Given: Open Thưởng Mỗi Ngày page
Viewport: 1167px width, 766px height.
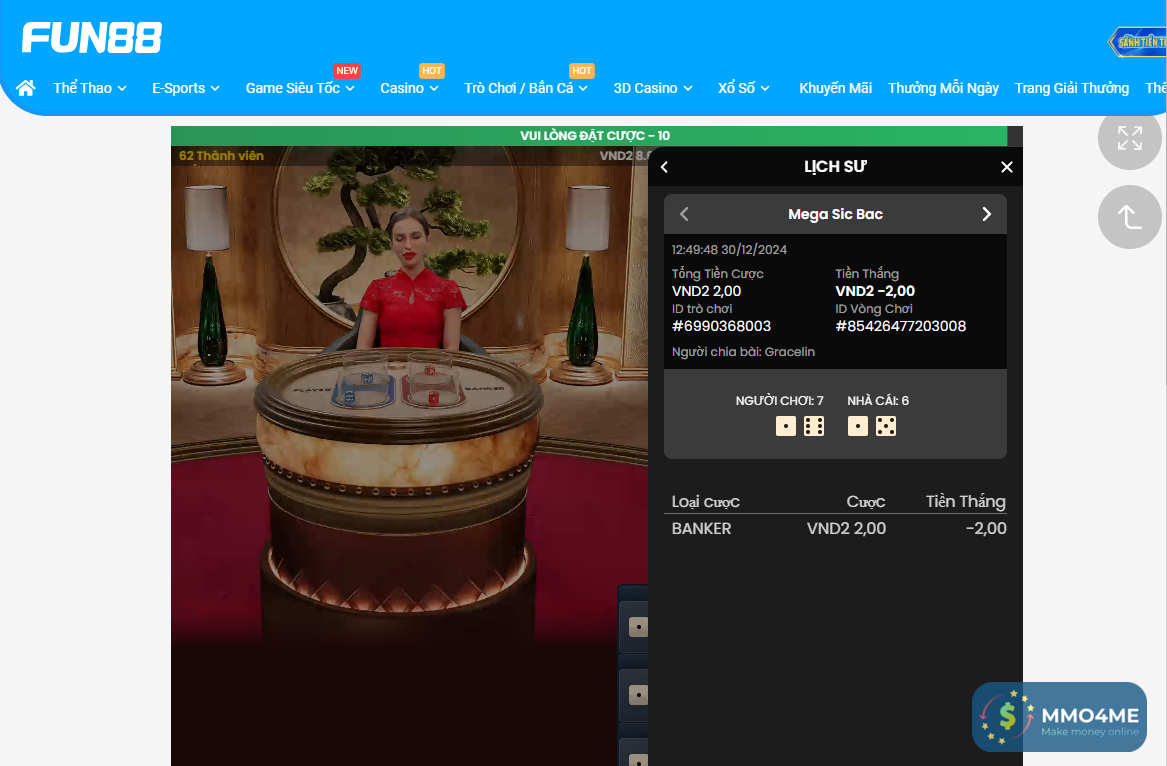Looking at the screenshot, I should [x=943, y=88].
